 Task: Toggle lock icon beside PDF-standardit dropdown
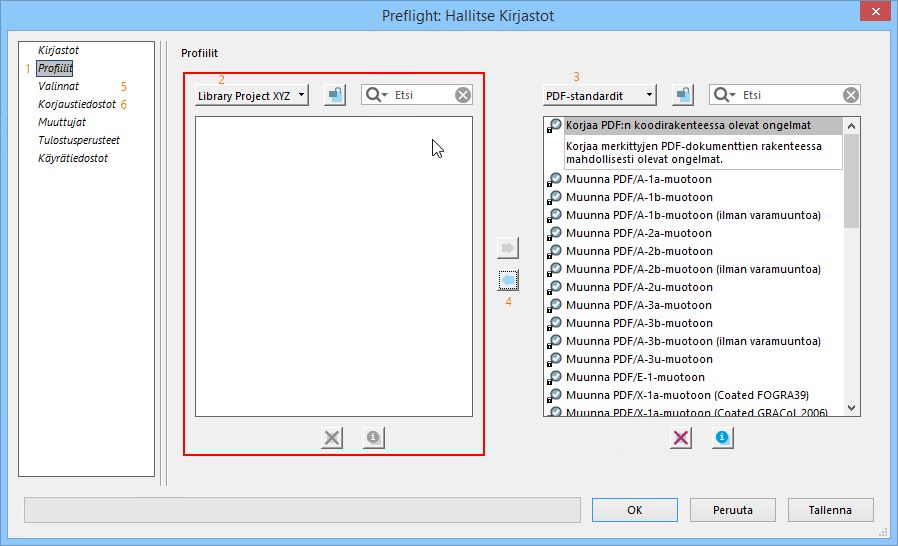click(683, 95)
